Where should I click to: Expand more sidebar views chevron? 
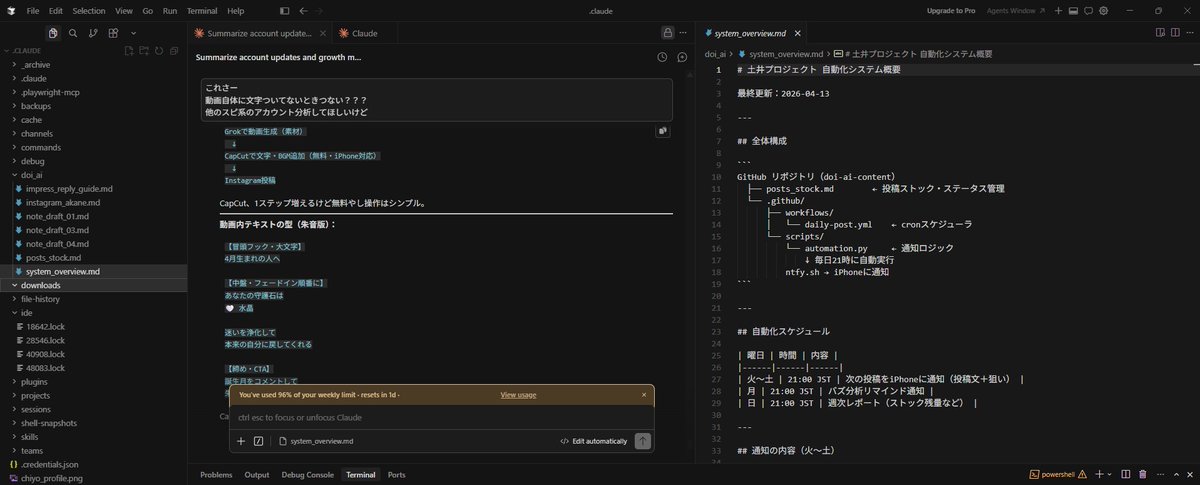tap(133, 33)
